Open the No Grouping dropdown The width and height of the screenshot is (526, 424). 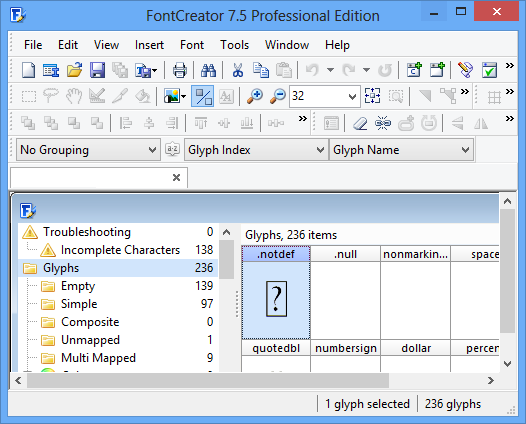88,150
